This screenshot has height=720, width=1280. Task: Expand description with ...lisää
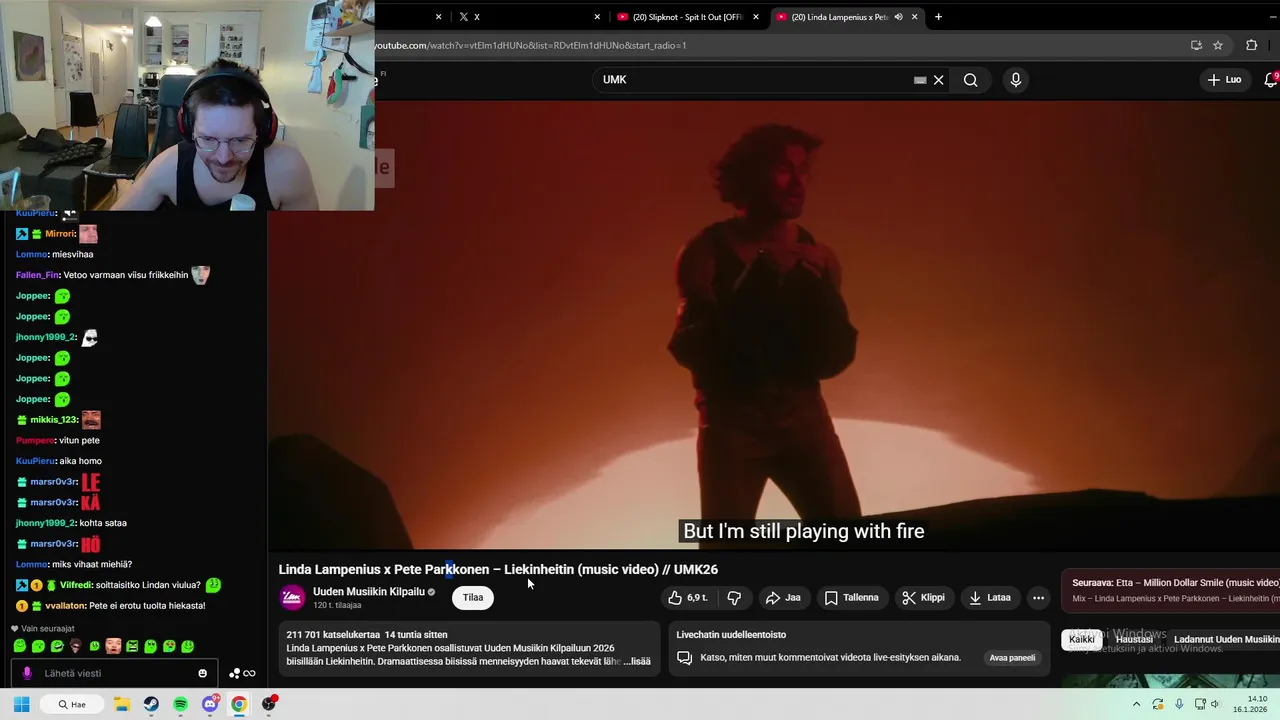(x=637, y=661)
